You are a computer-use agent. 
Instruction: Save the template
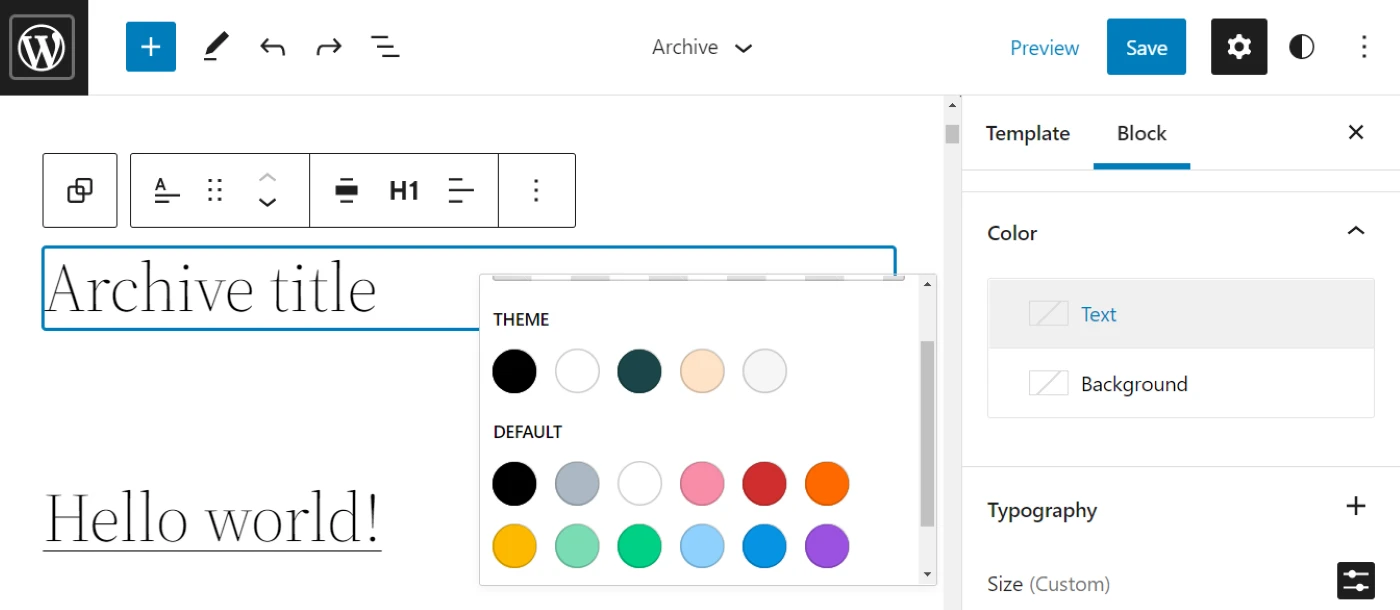(x=1146, y=47)
